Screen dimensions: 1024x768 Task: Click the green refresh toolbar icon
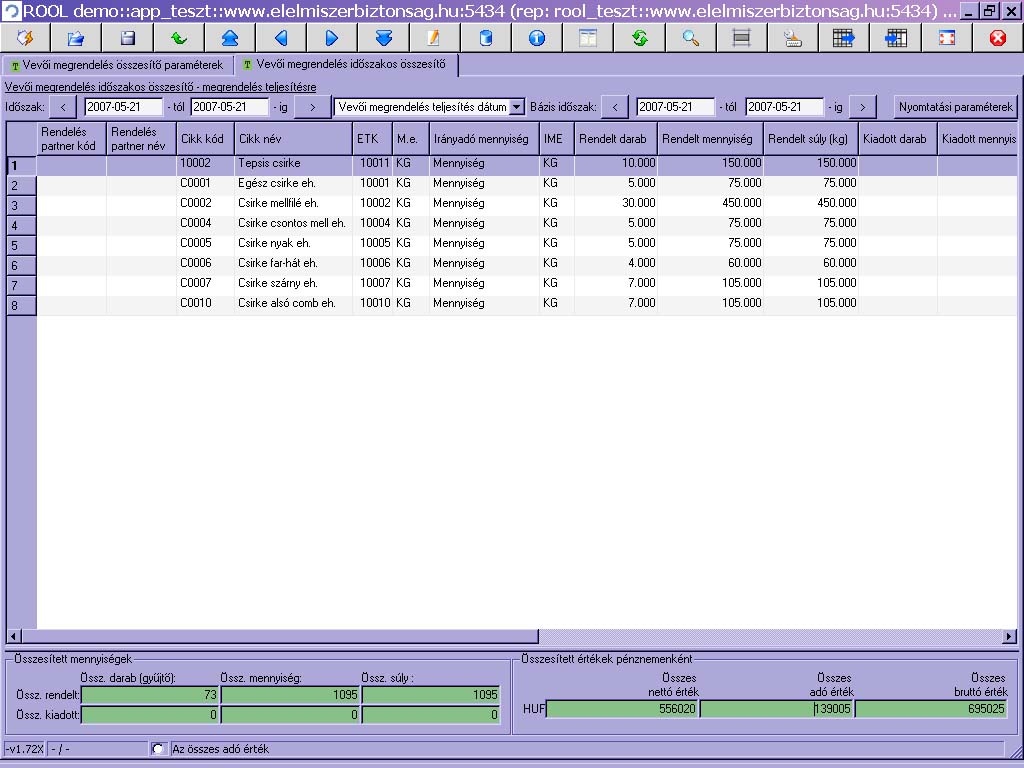pyautogui.click(x=639, y=38)
